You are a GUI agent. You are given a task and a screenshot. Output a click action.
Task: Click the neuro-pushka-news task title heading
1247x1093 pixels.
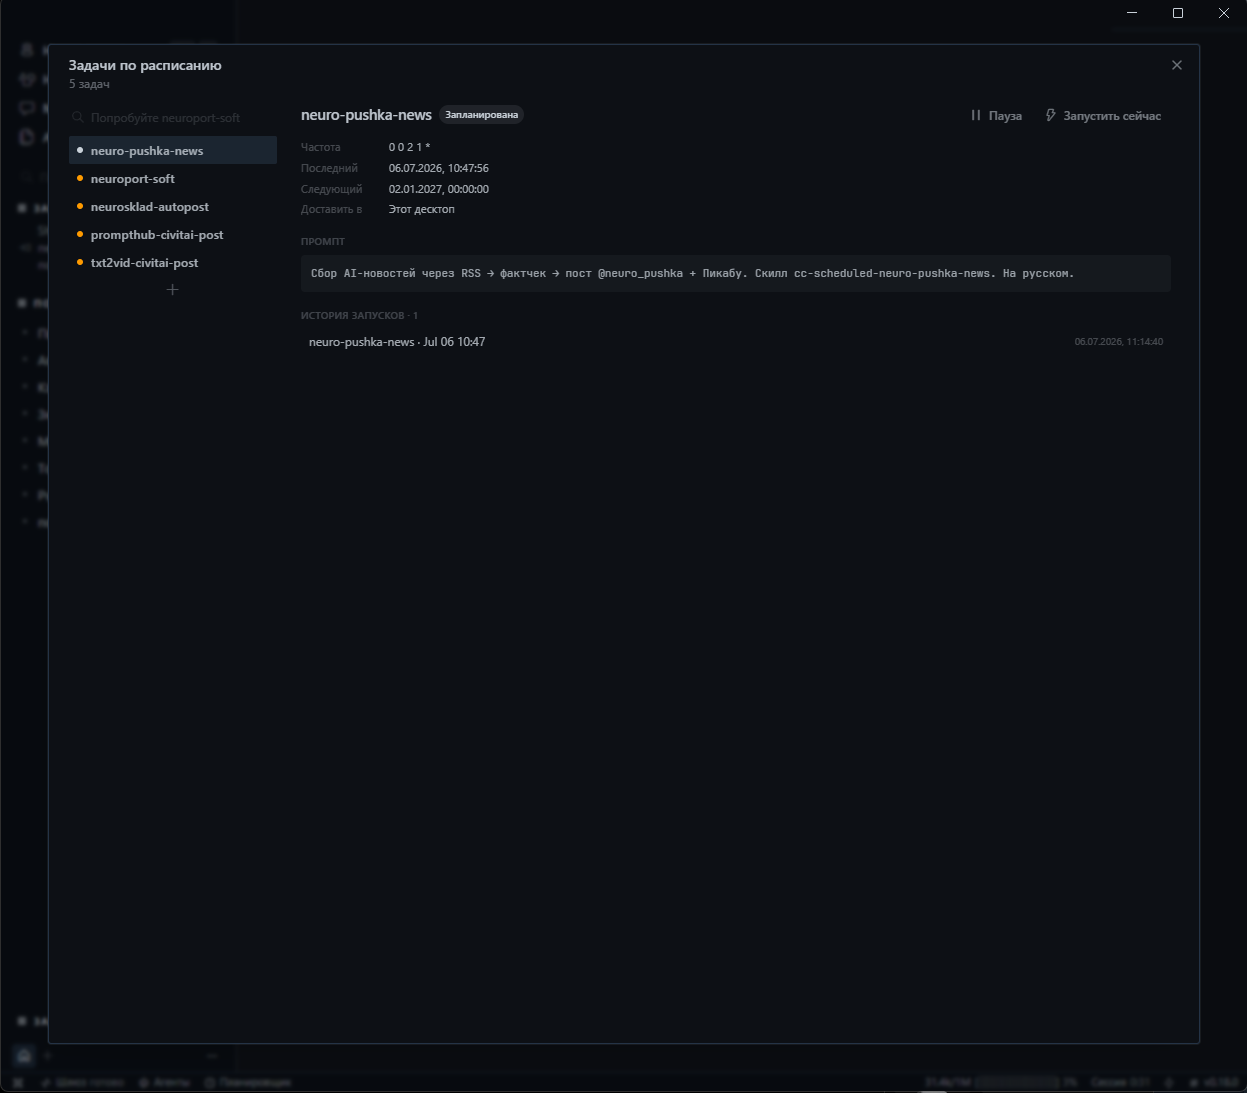tap(366, 115)
